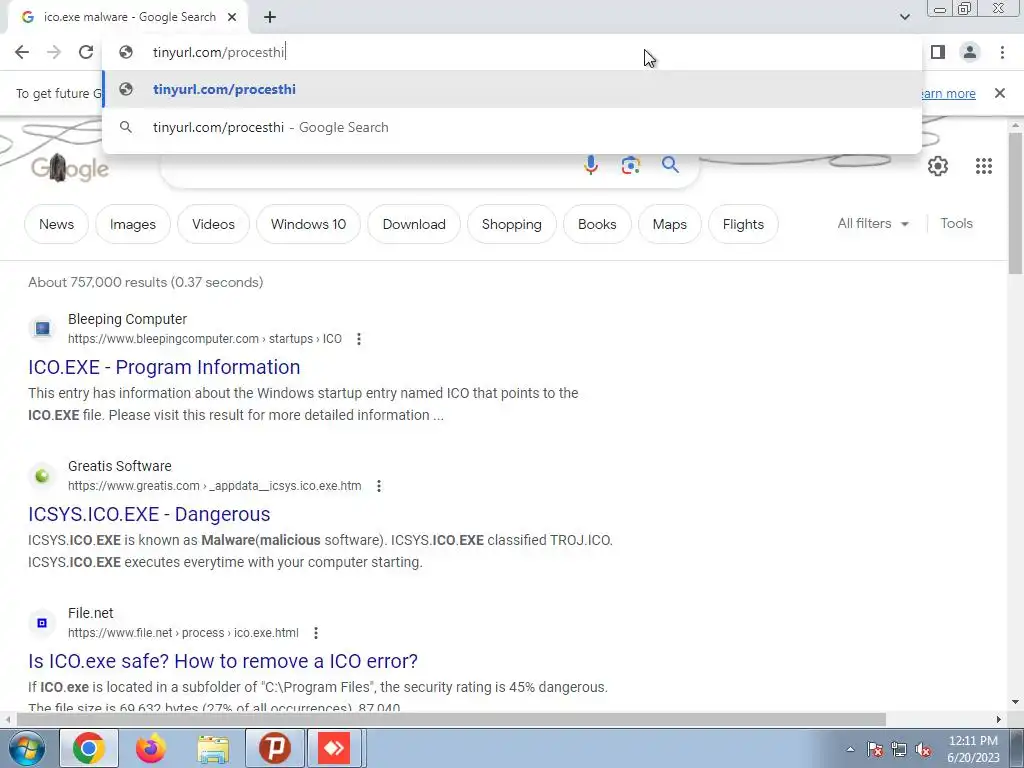Click the Greatis Software favicon
Viewport: 1024px width, 768px height.
42,475
